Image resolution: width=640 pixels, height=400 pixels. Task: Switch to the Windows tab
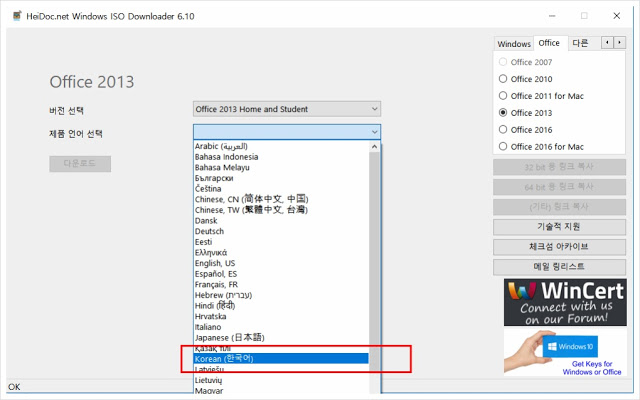(x=514, y=44)
